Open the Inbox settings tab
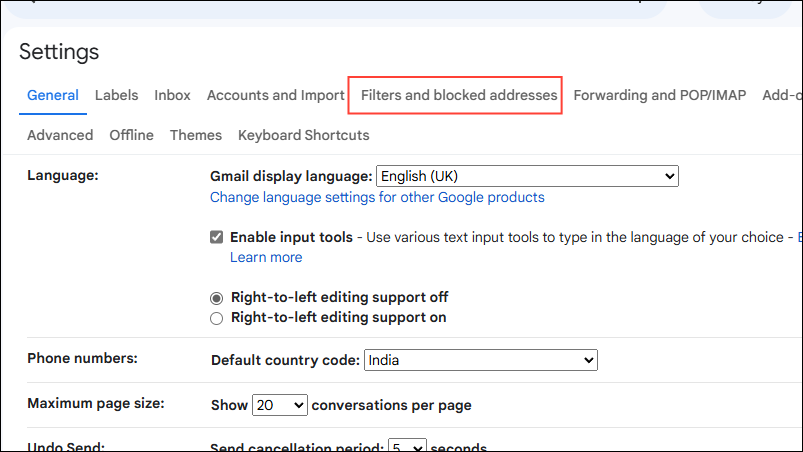This screenshot has width=803, height=452. [172, 95]
